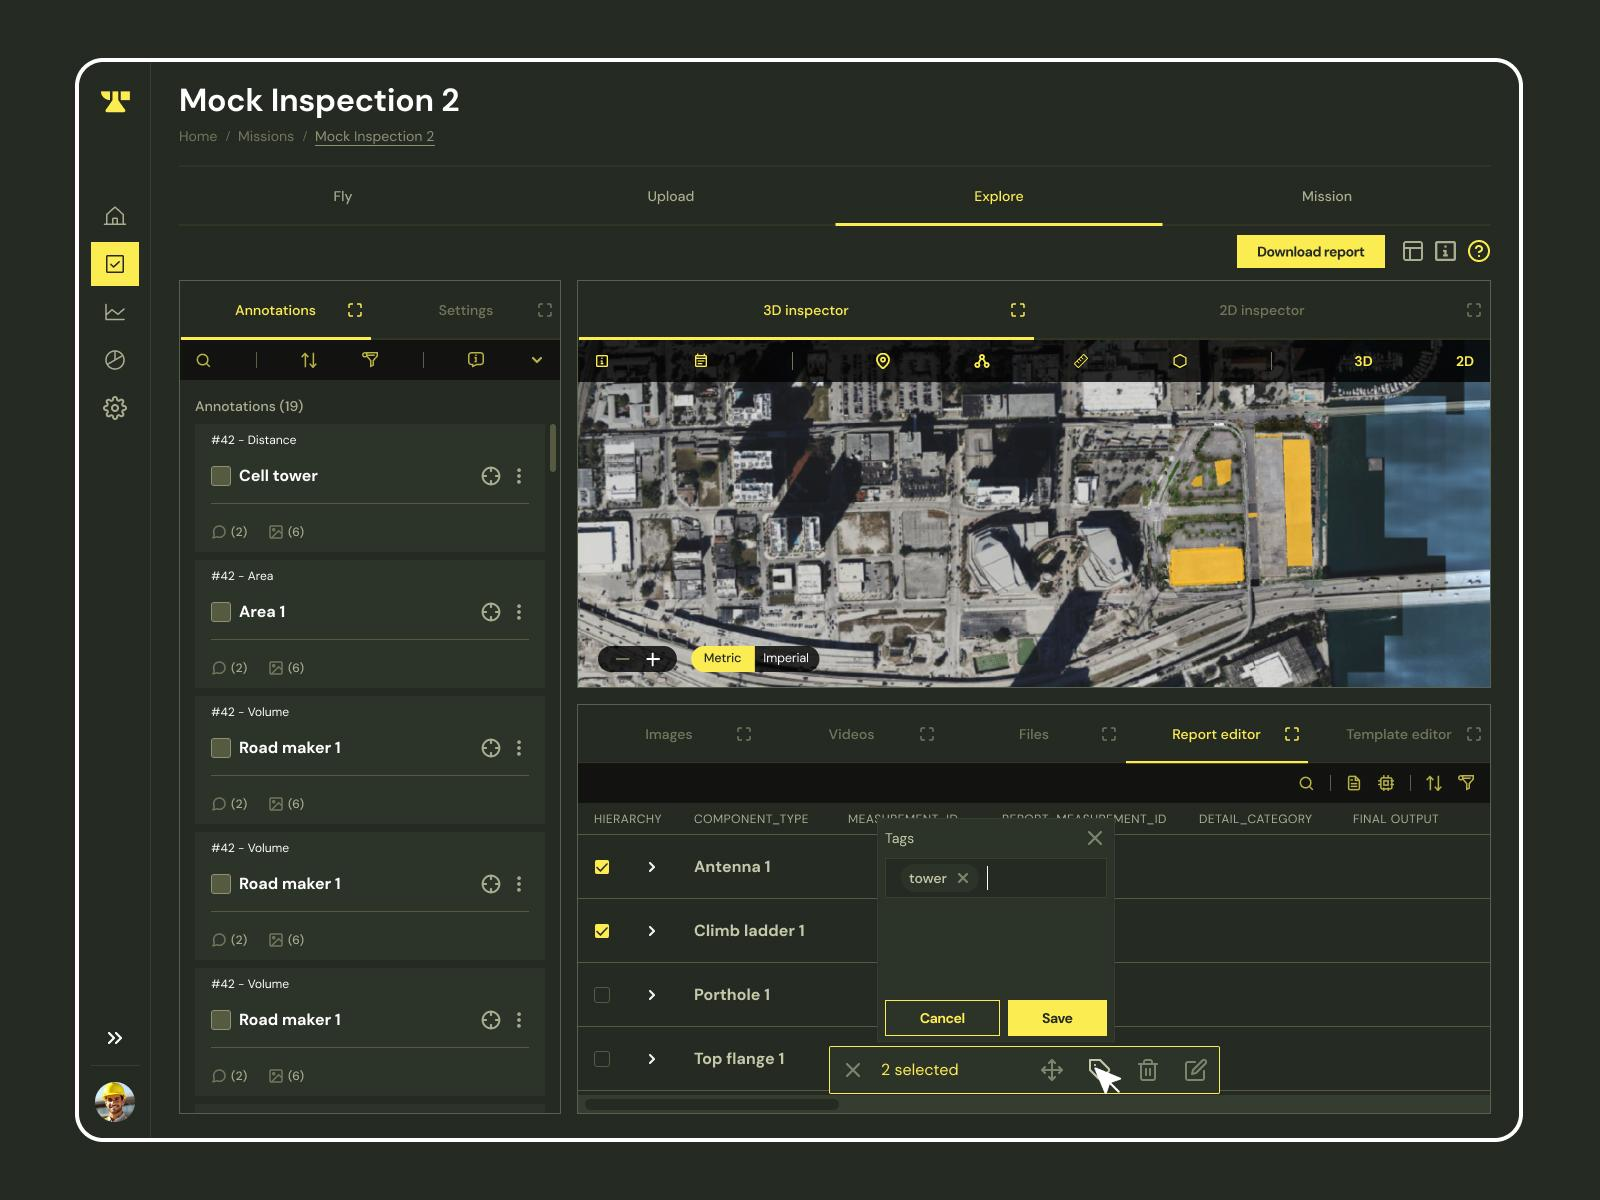Locate Cell tower with target icon
Viewport: 1600px width, 1200px height.
pos(491,476)
